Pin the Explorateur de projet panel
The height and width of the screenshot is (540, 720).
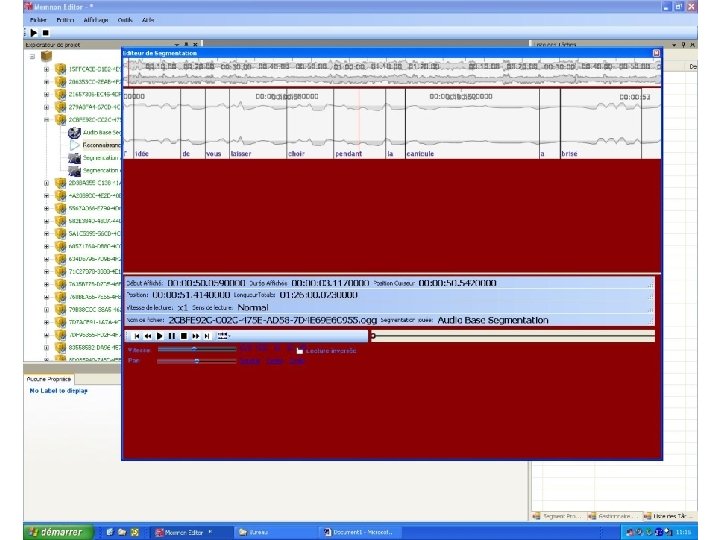point(186,45)
